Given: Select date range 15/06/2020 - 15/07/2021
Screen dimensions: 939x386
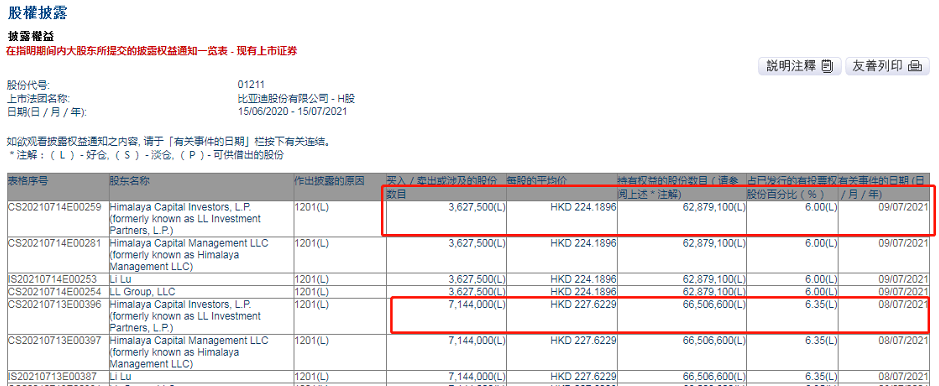Looking at the screenshot, I should 292,112.
